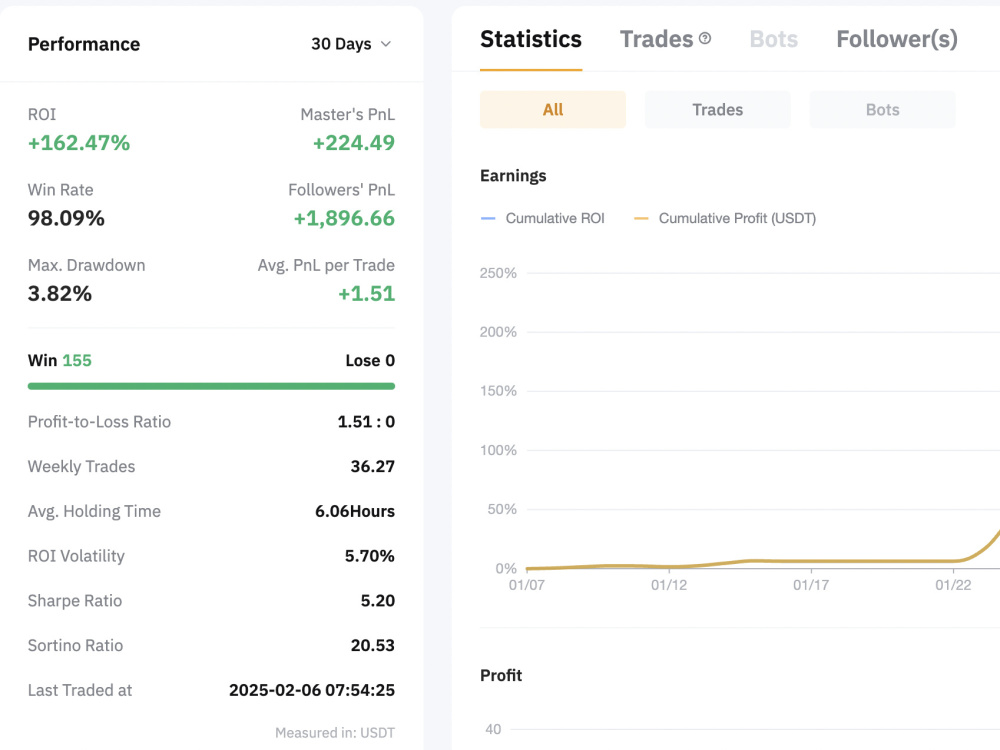Viewport: 1000px width, 750px height.
Task: Click the 100% label on the chart axis
Action: click(498, 450)
